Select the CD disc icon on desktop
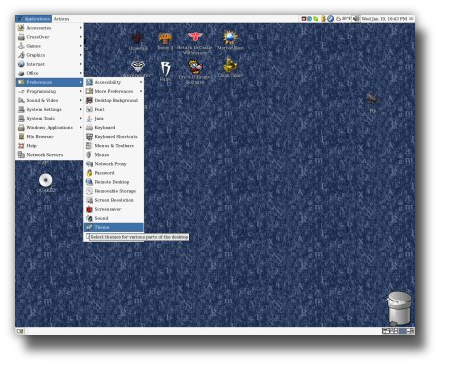Image resolution: width=450 pixels, height=365 pixels. coord(46,180)
